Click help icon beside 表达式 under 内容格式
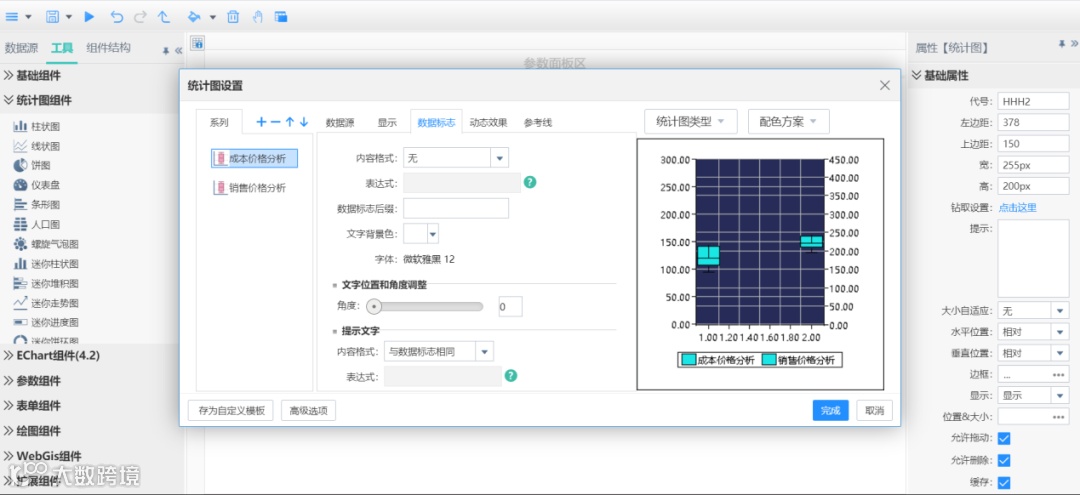 coord(530,182)
